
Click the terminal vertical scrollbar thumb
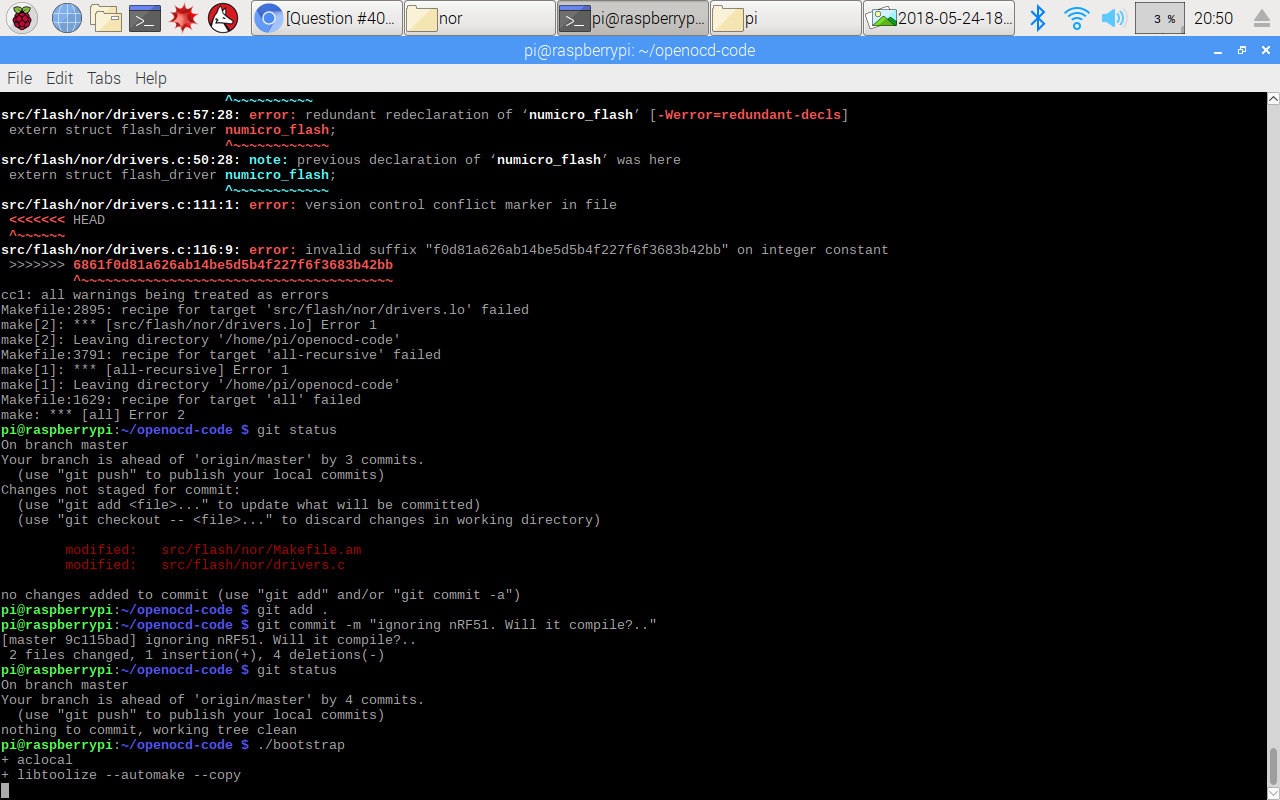1272,766
